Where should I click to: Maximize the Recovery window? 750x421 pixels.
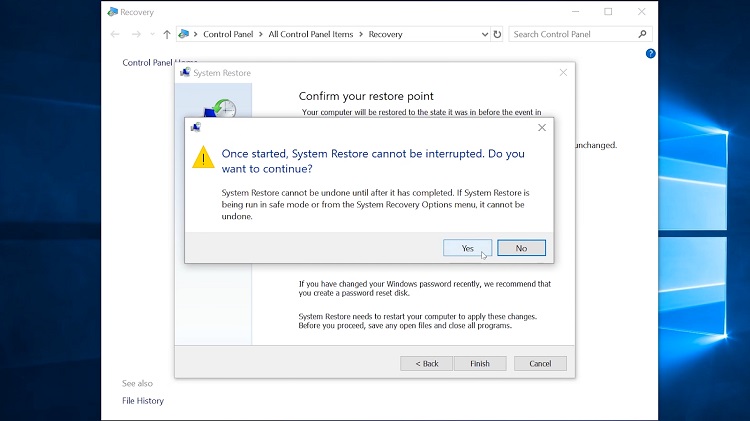click(608, 11)
